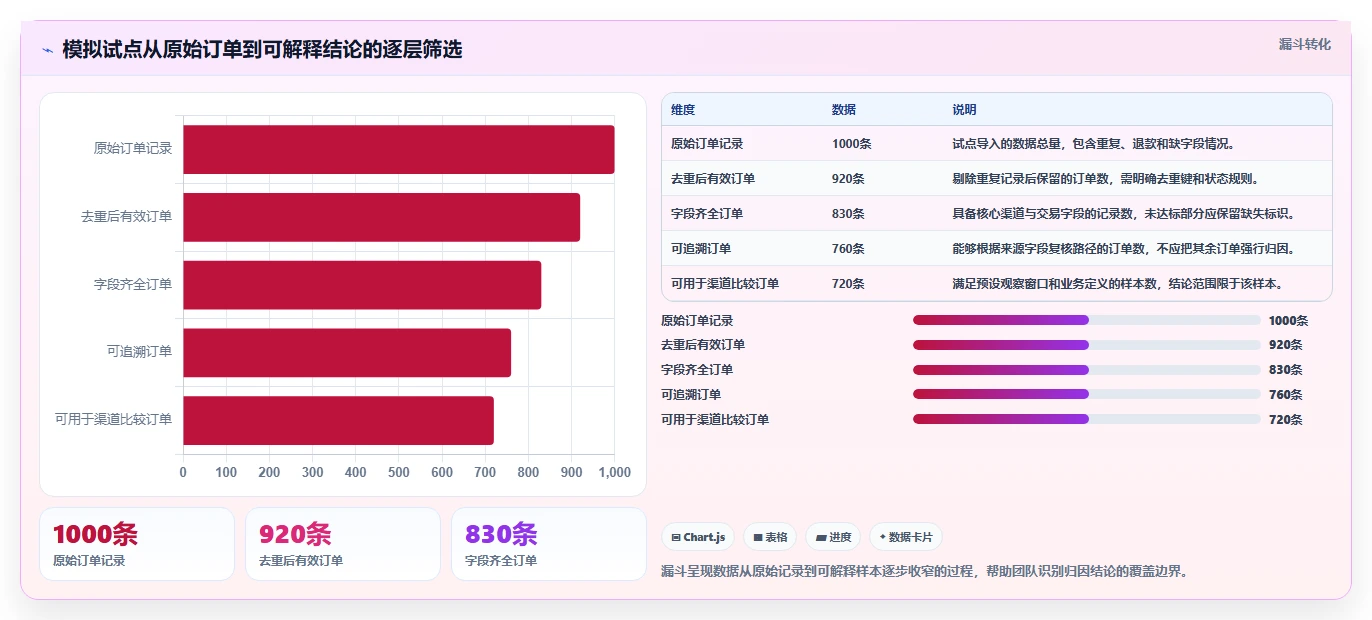Viewport: 1372px width, 620px height.
Task: Open the 830条 字段齐全订单 data card
Action: click(x=549, y=544)
